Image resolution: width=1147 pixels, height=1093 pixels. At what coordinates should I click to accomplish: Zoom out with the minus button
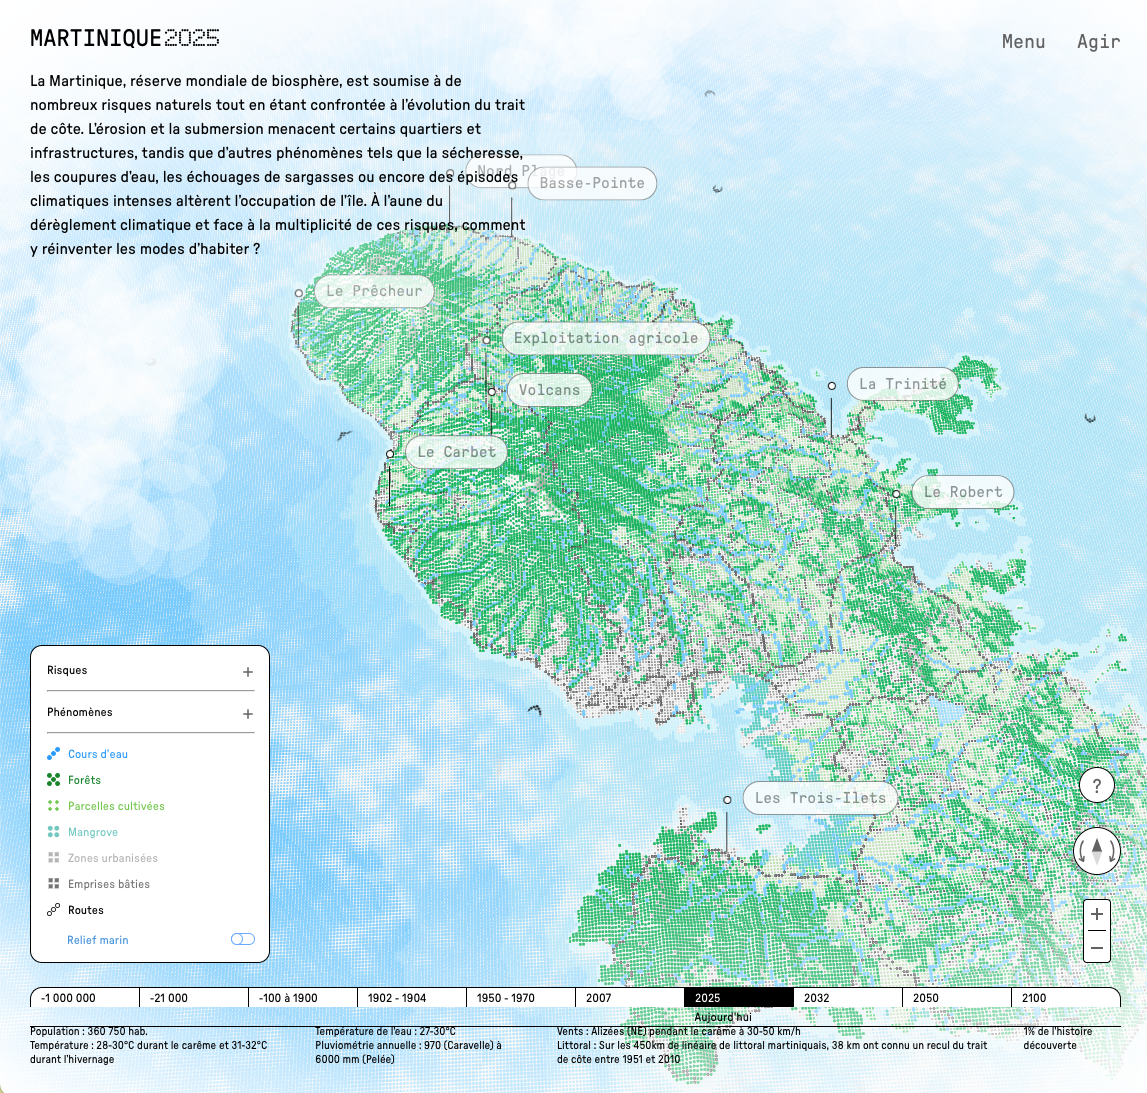pos(1097,947)
